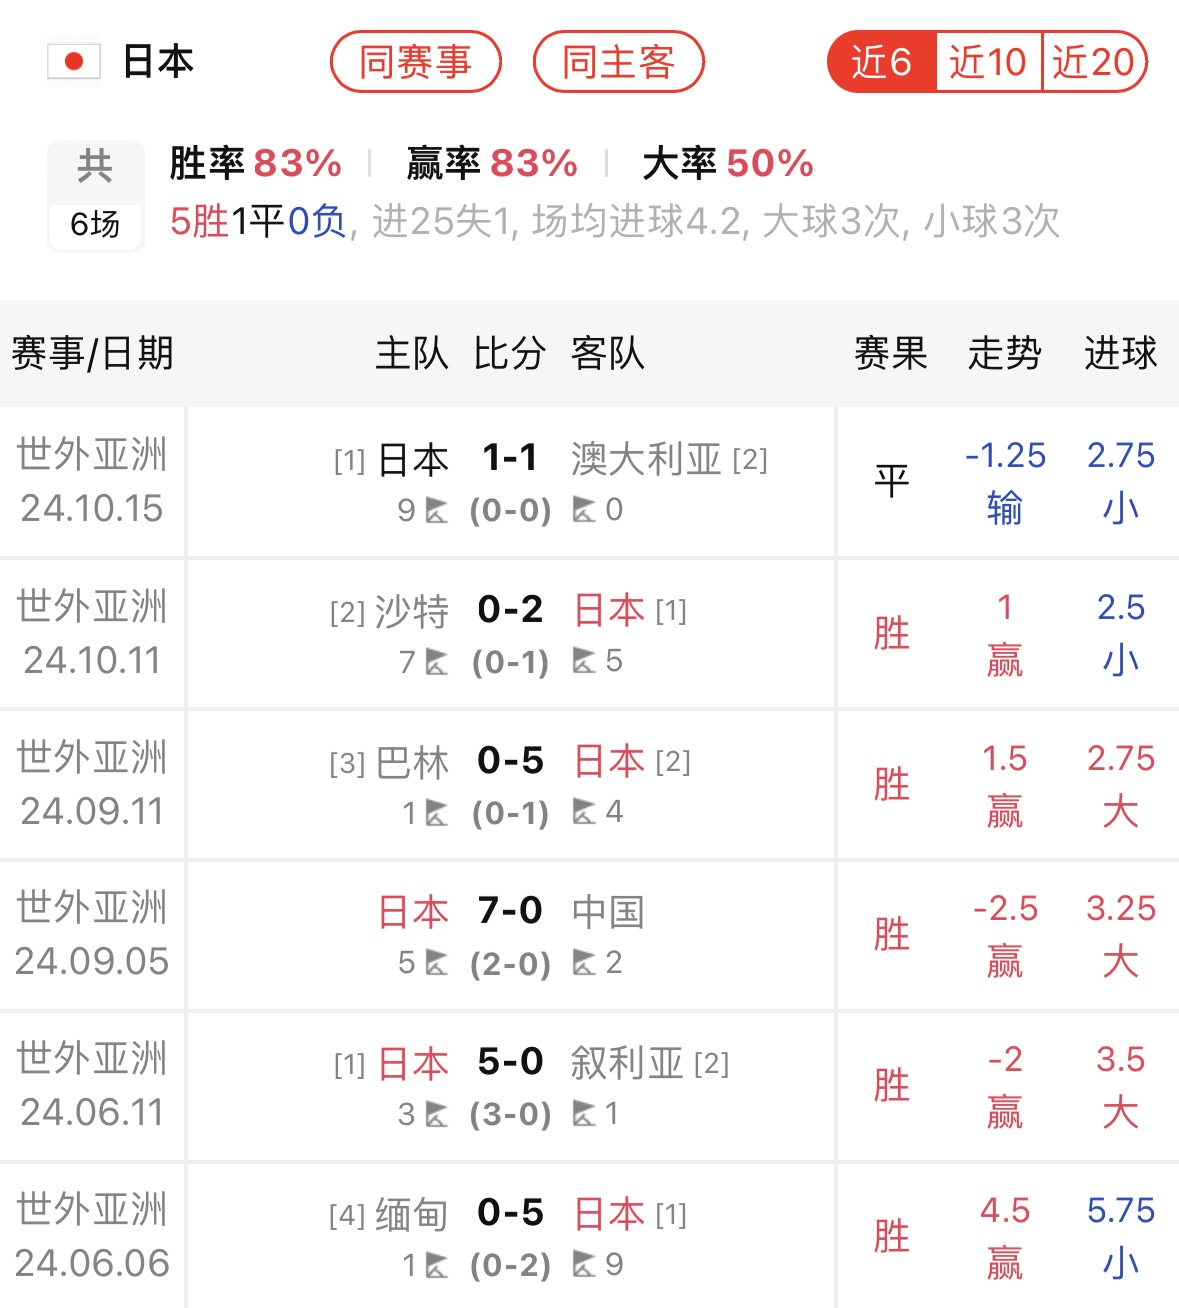Click the home corner kick icon in Japan-Australia row

pyautogui.click(x=437, y=510)
